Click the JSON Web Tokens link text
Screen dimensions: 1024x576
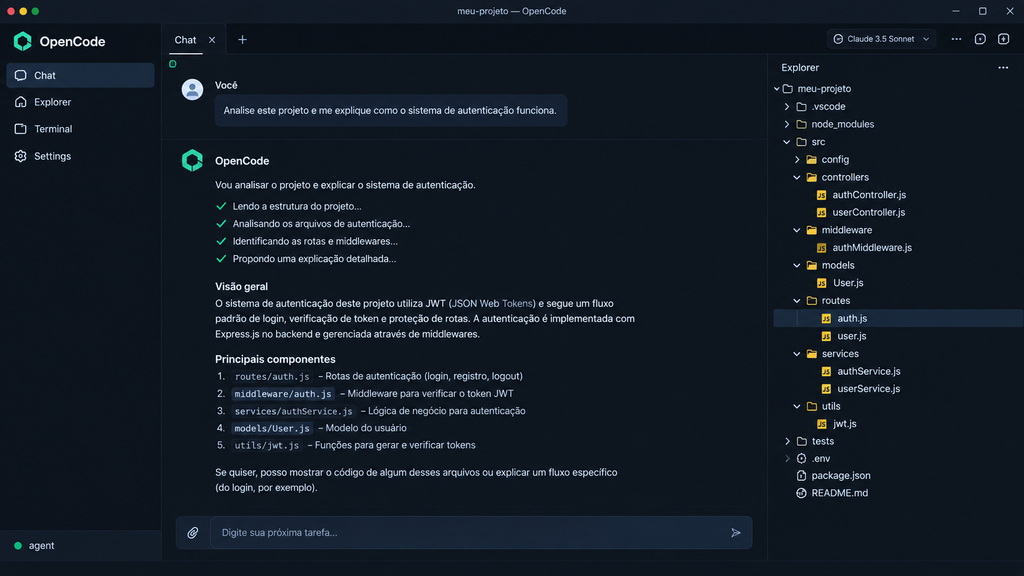point(492,304)
